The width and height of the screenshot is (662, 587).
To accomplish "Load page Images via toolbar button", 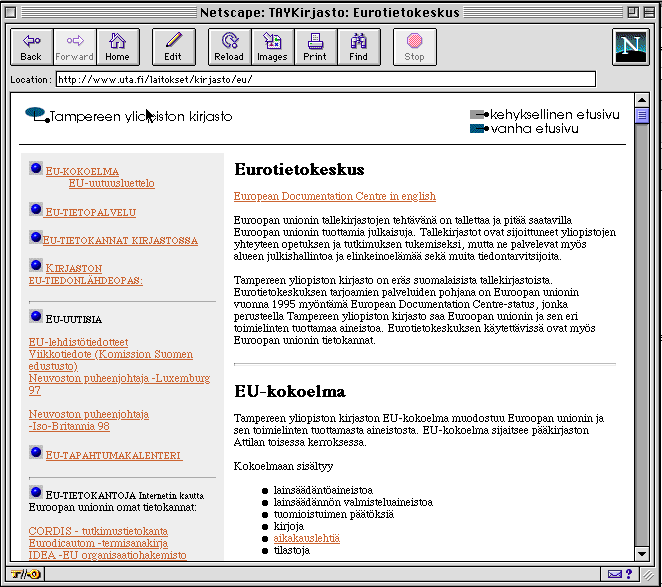I will [273, 47].
